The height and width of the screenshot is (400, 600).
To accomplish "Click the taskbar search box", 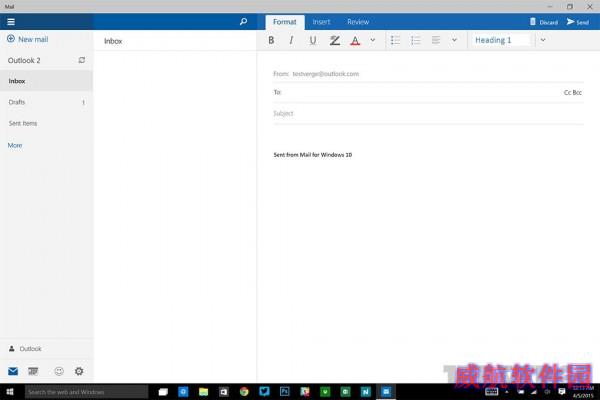I will [86, 392].
